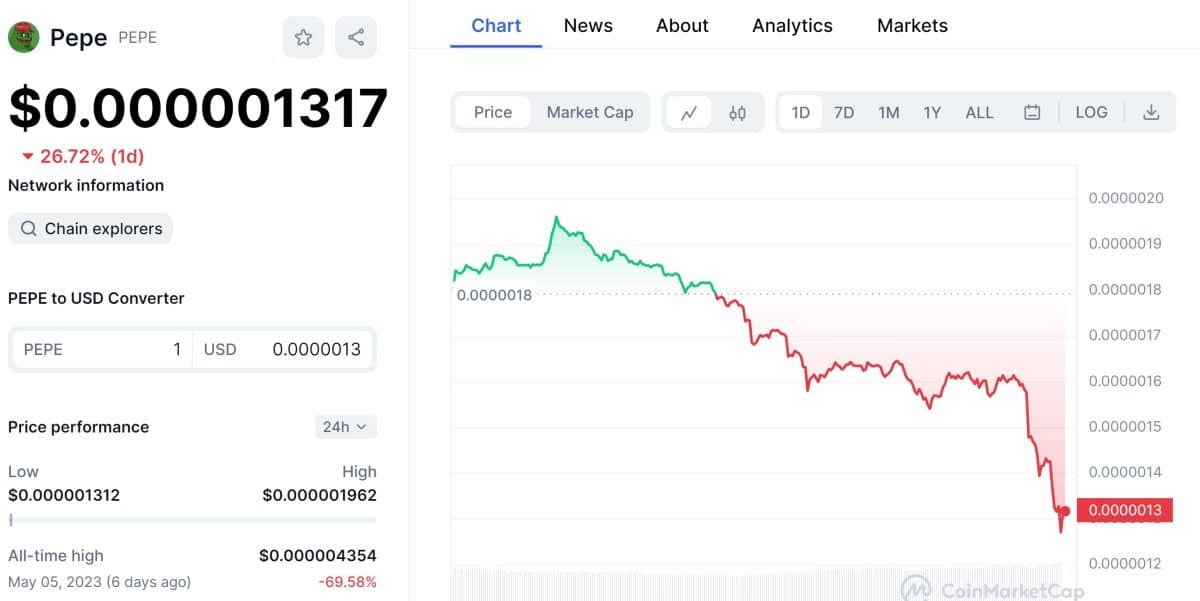1200x601 pixels.
Task: Expand the 24h price performance dropdown
Action: point(345,427)
